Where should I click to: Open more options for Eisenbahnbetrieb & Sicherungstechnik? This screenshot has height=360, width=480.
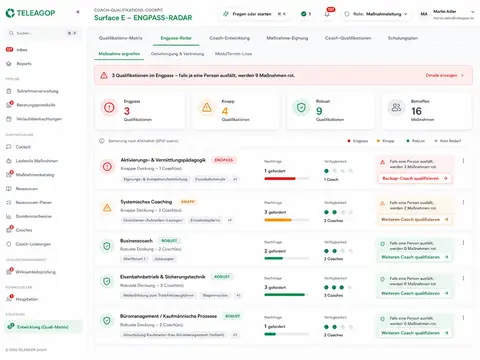[463, 278]
